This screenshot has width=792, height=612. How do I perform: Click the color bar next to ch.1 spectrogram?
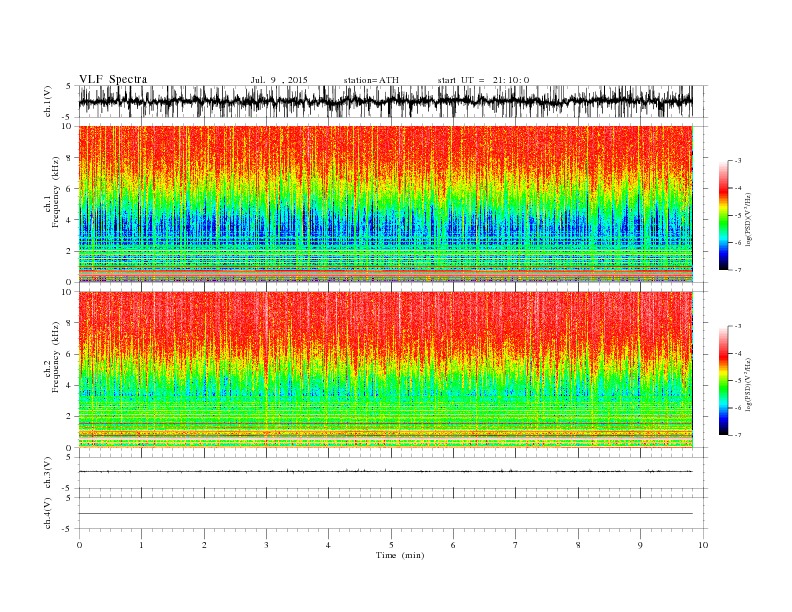(x=724, y=215)
